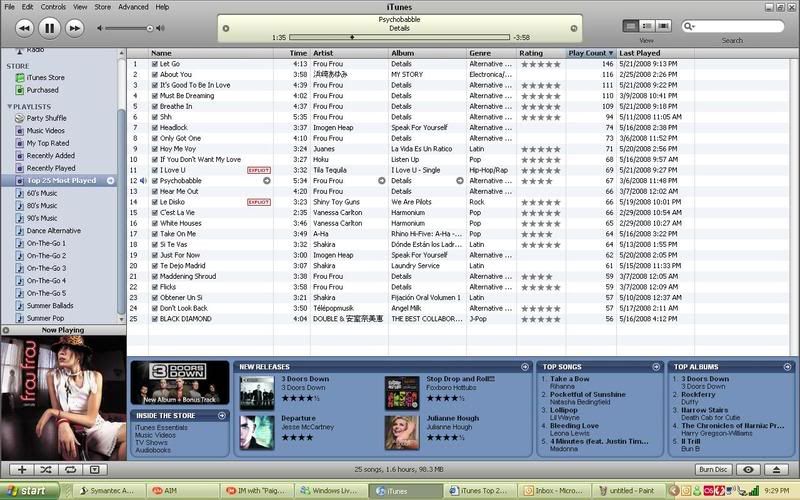Open the Store menu
Viewport: 800px width, 500px height.
(x=103, y=7)
